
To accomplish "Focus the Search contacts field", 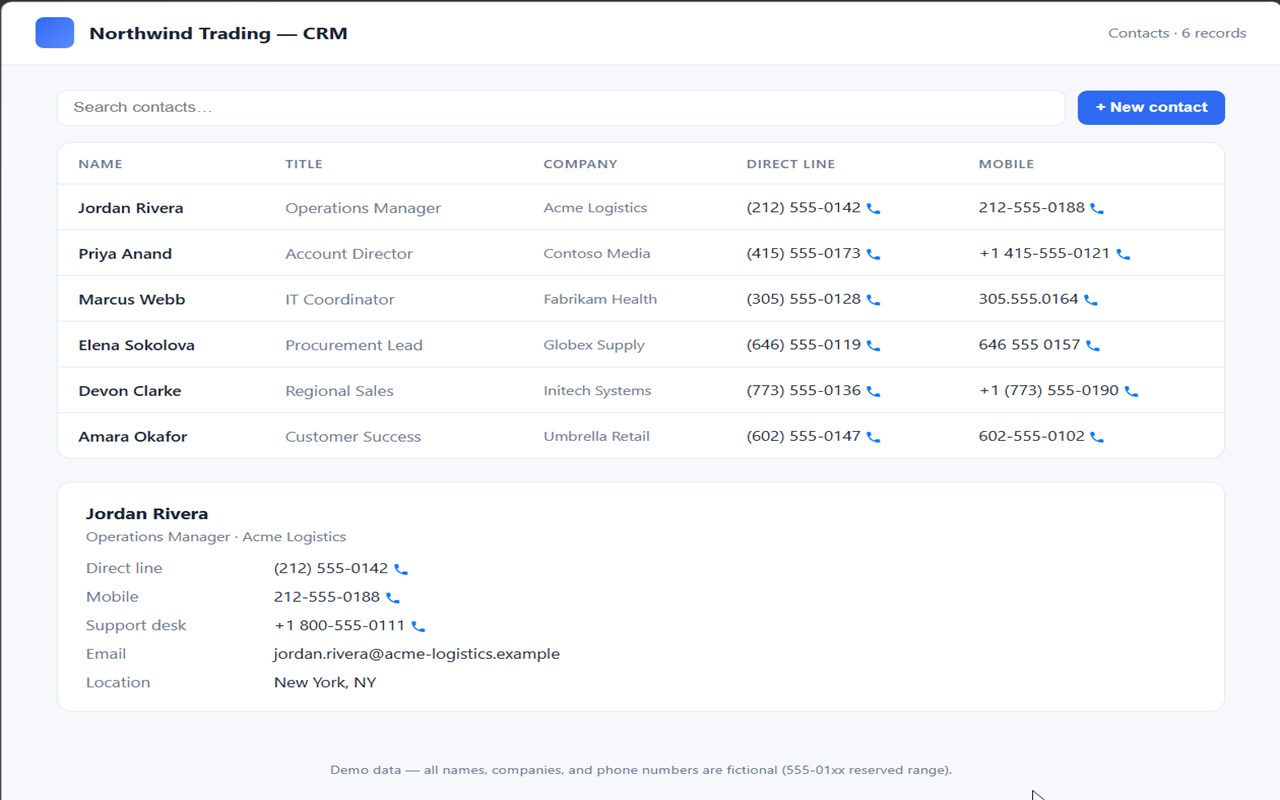I will [x=561, y=107].
